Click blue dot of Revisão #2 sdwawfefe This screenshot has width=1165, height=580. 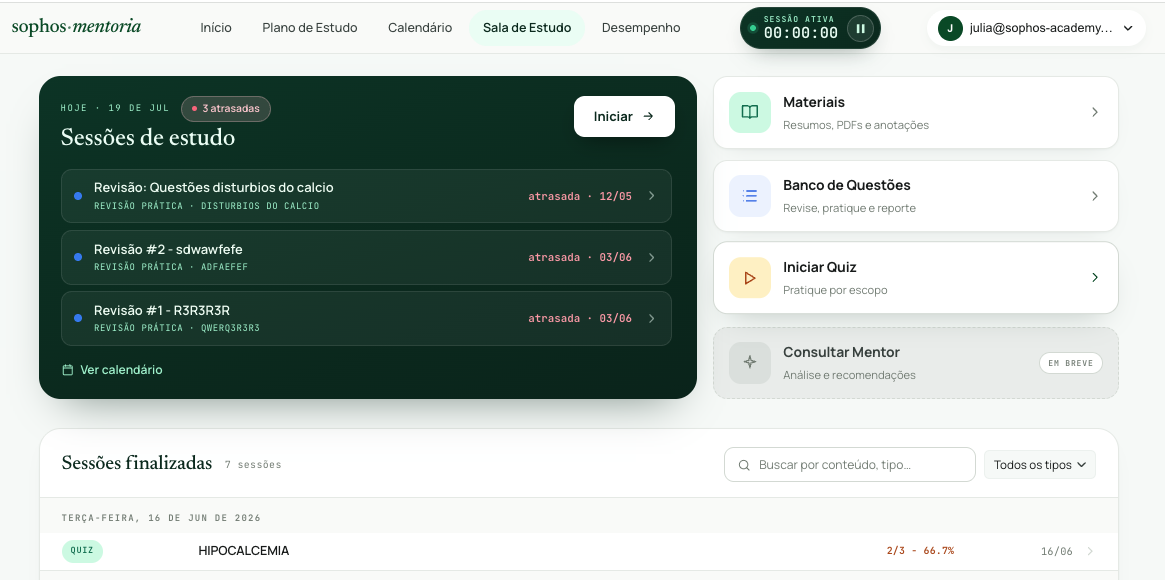[x=78, y=257]
